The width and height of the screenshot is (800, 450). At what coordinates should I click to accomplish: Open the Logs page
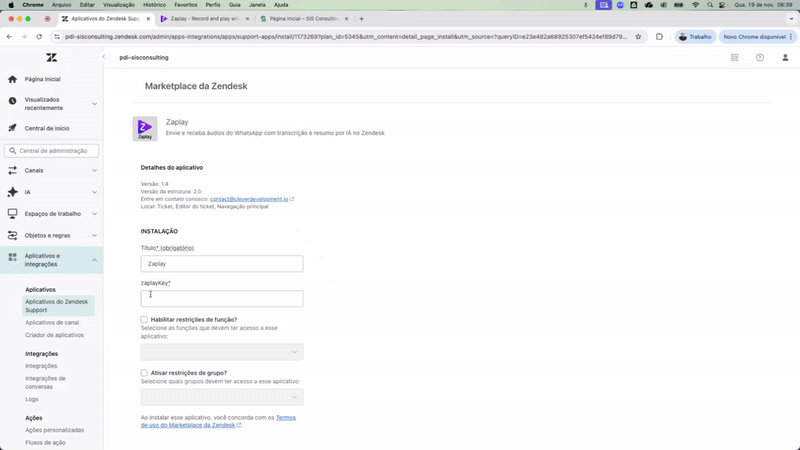[x=32, y=399]
